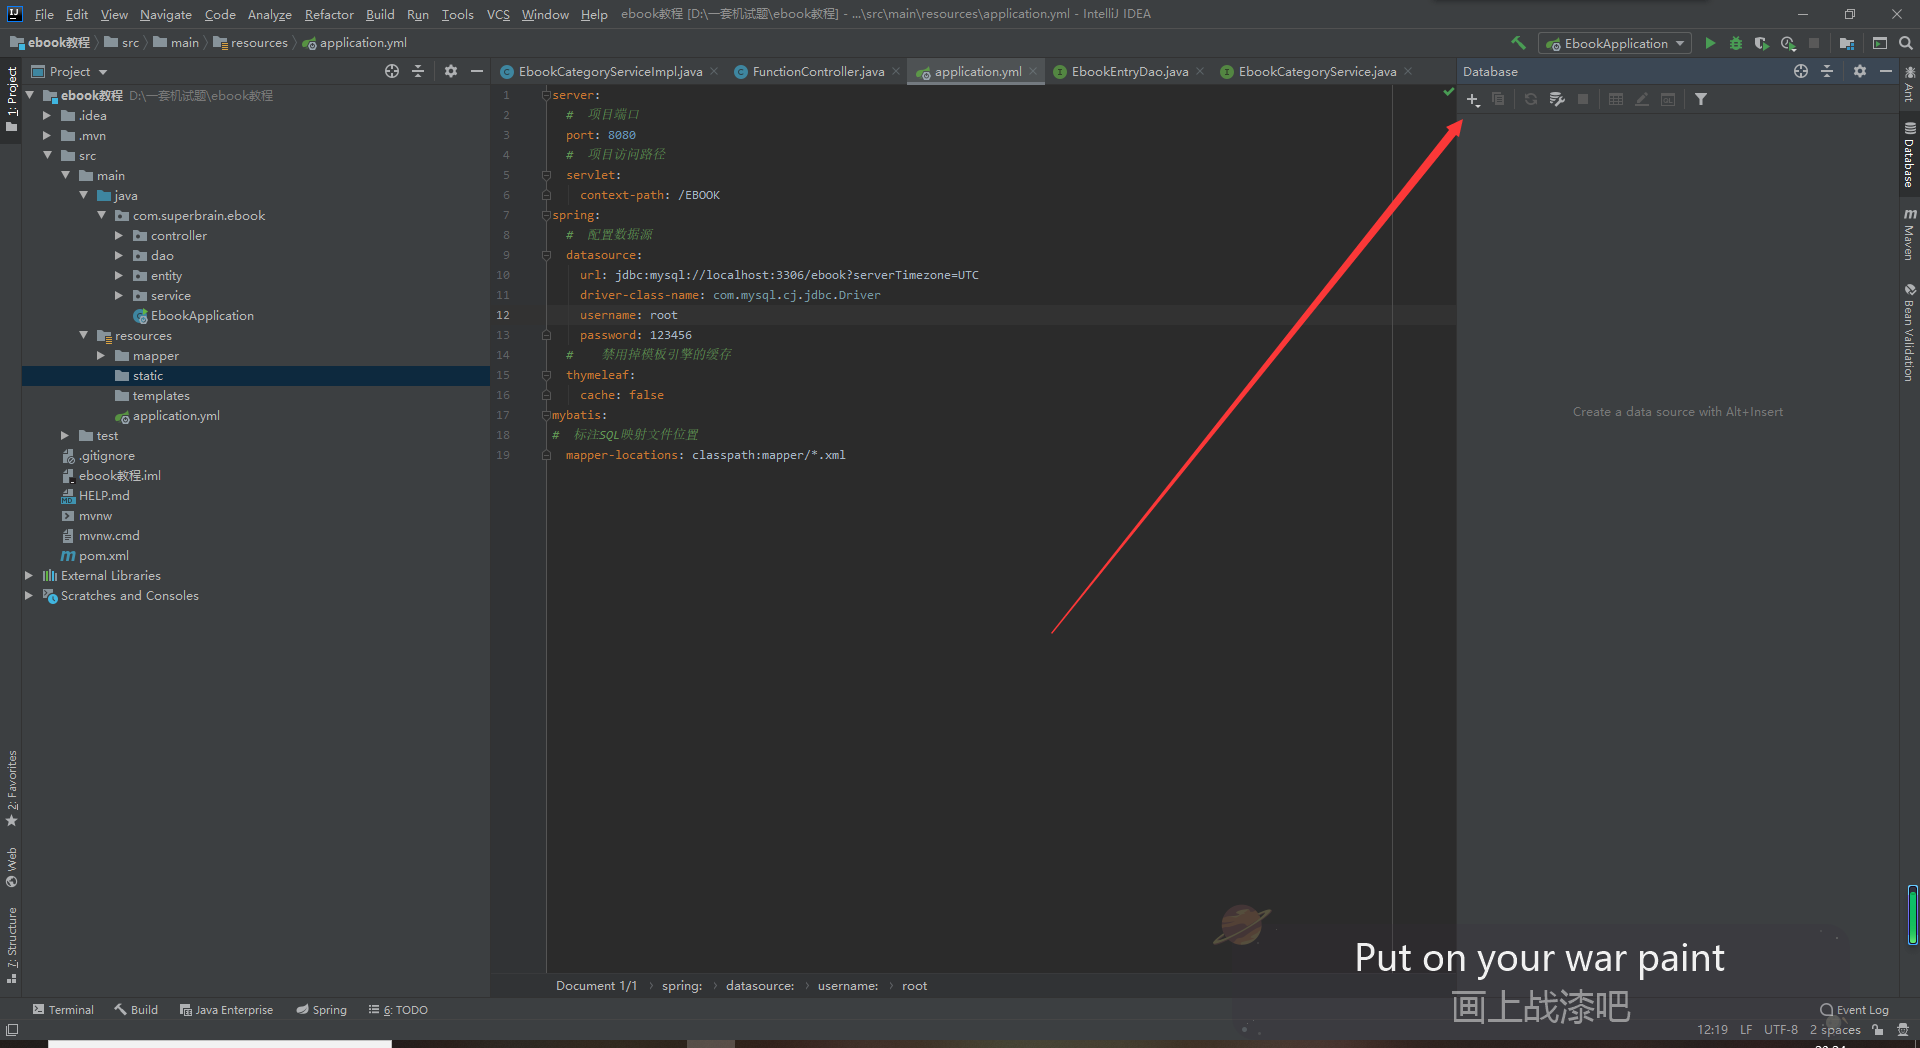Open the Java Enterprise tool window

[x=226, y=1009]
